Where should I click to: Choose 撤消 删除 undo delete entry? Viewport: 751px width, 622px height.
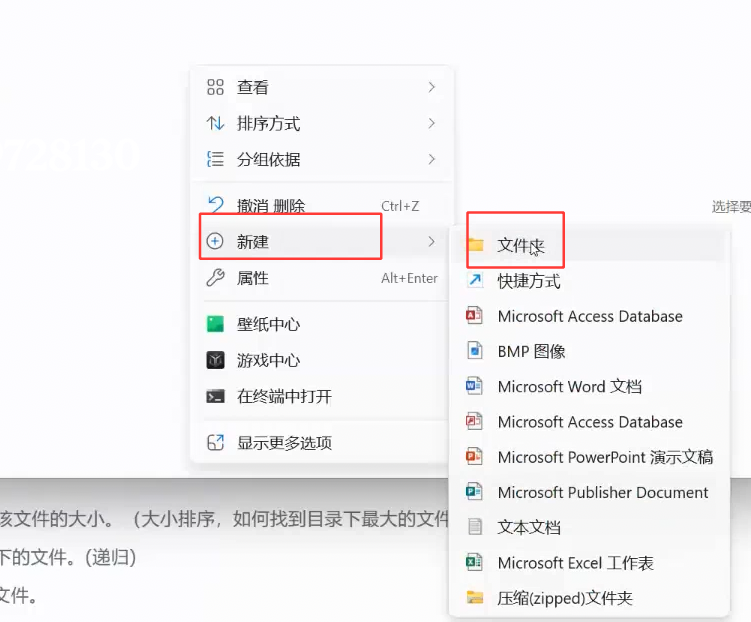tap(321, 206)
